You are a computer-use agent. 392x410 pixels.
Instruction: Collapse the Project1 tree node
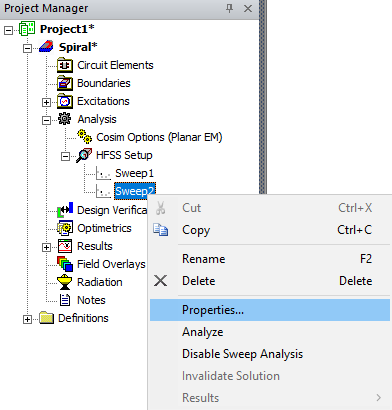[x=9, y=30]
